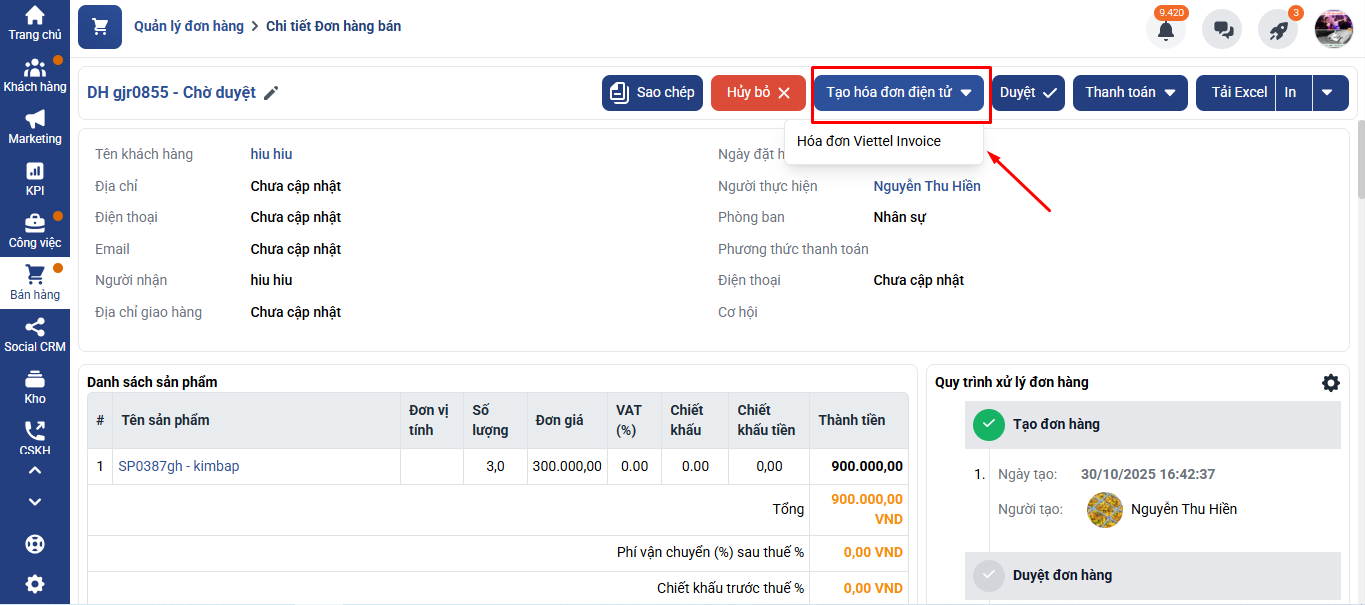Open the Kho warehouse module
Viewport: 1365px width, 605px height.
point(35,387)
